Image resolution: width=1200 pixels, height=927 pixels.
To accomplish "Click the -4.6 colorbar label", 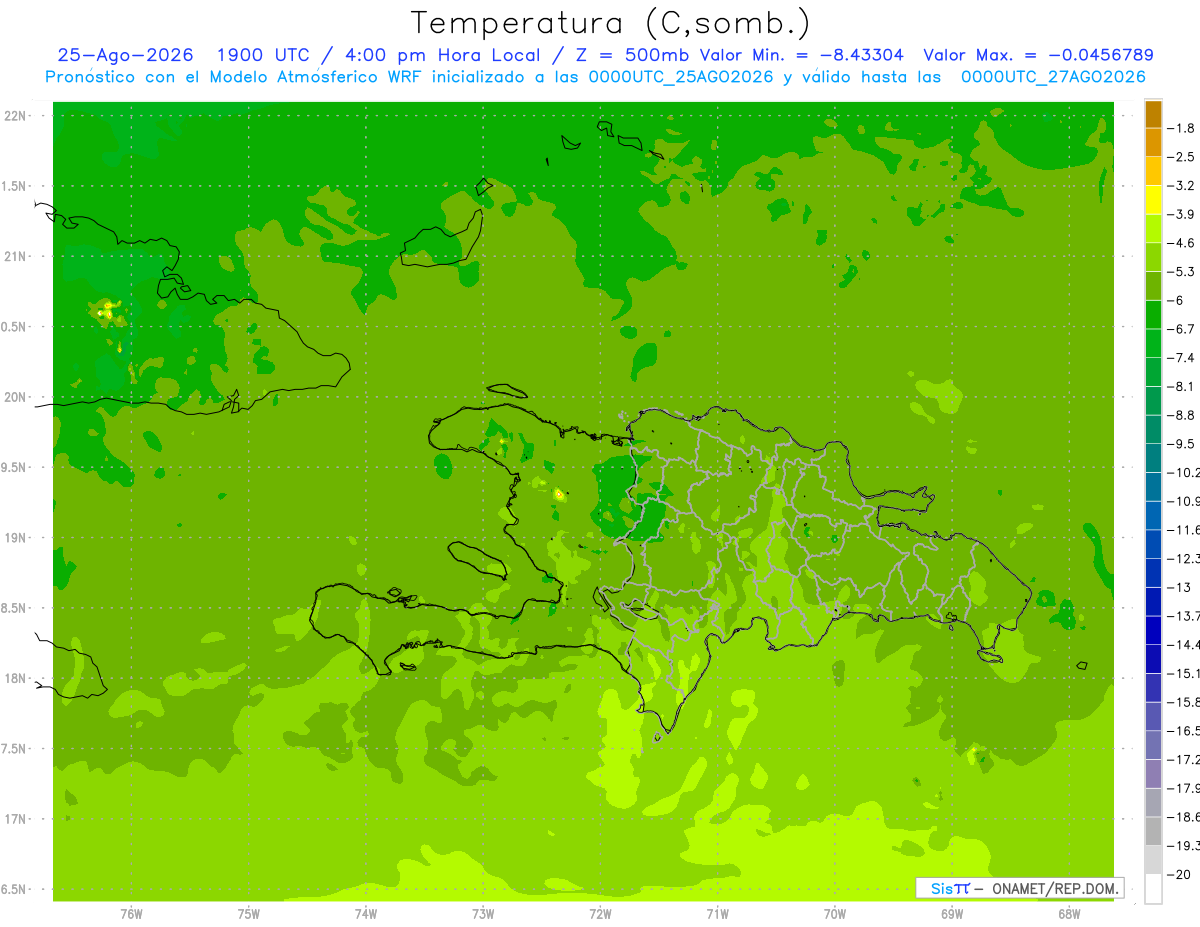I will (x=1181, y=243).
